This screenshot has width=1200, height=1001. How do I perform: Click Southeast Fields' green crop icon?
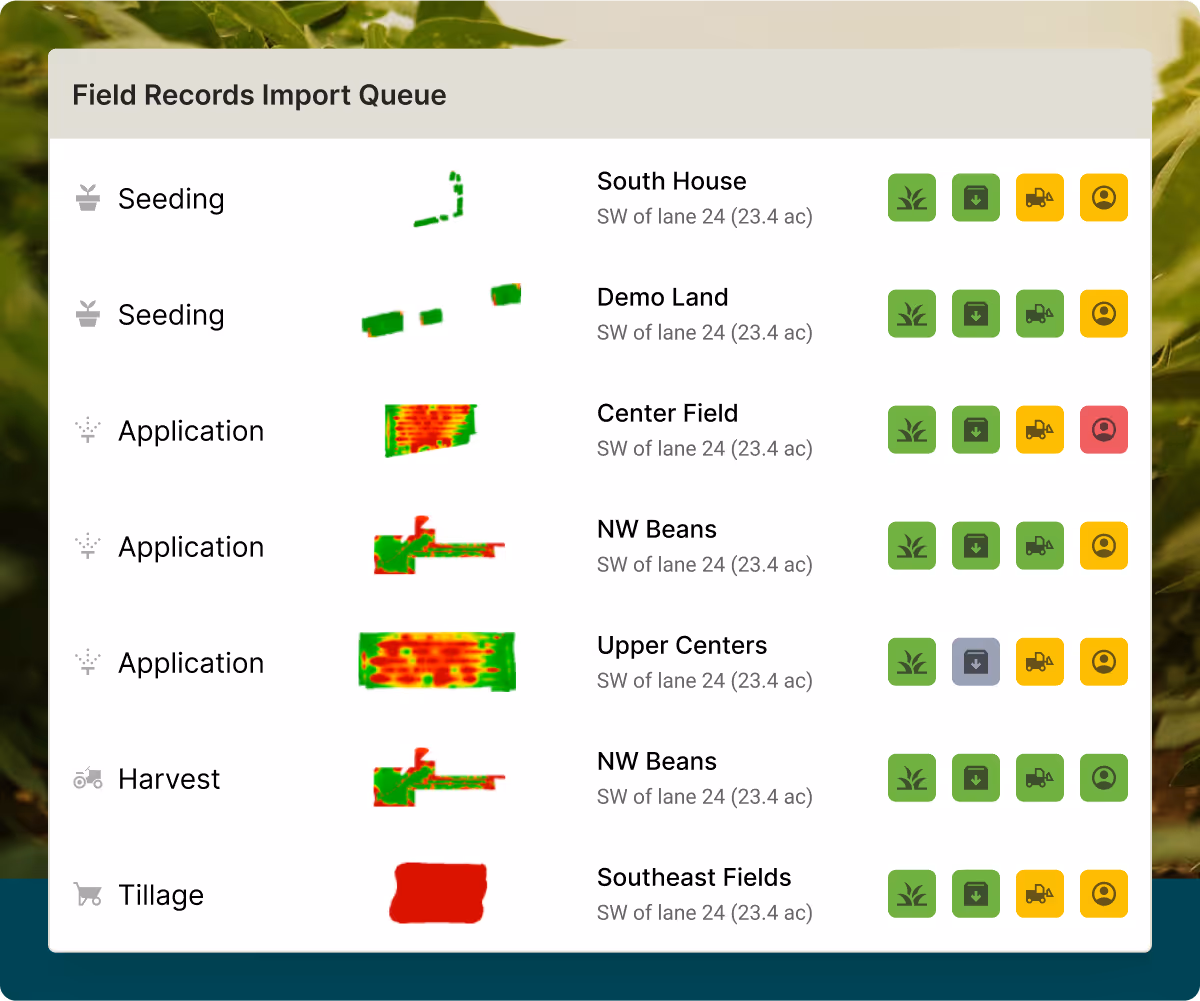[912, 894]
